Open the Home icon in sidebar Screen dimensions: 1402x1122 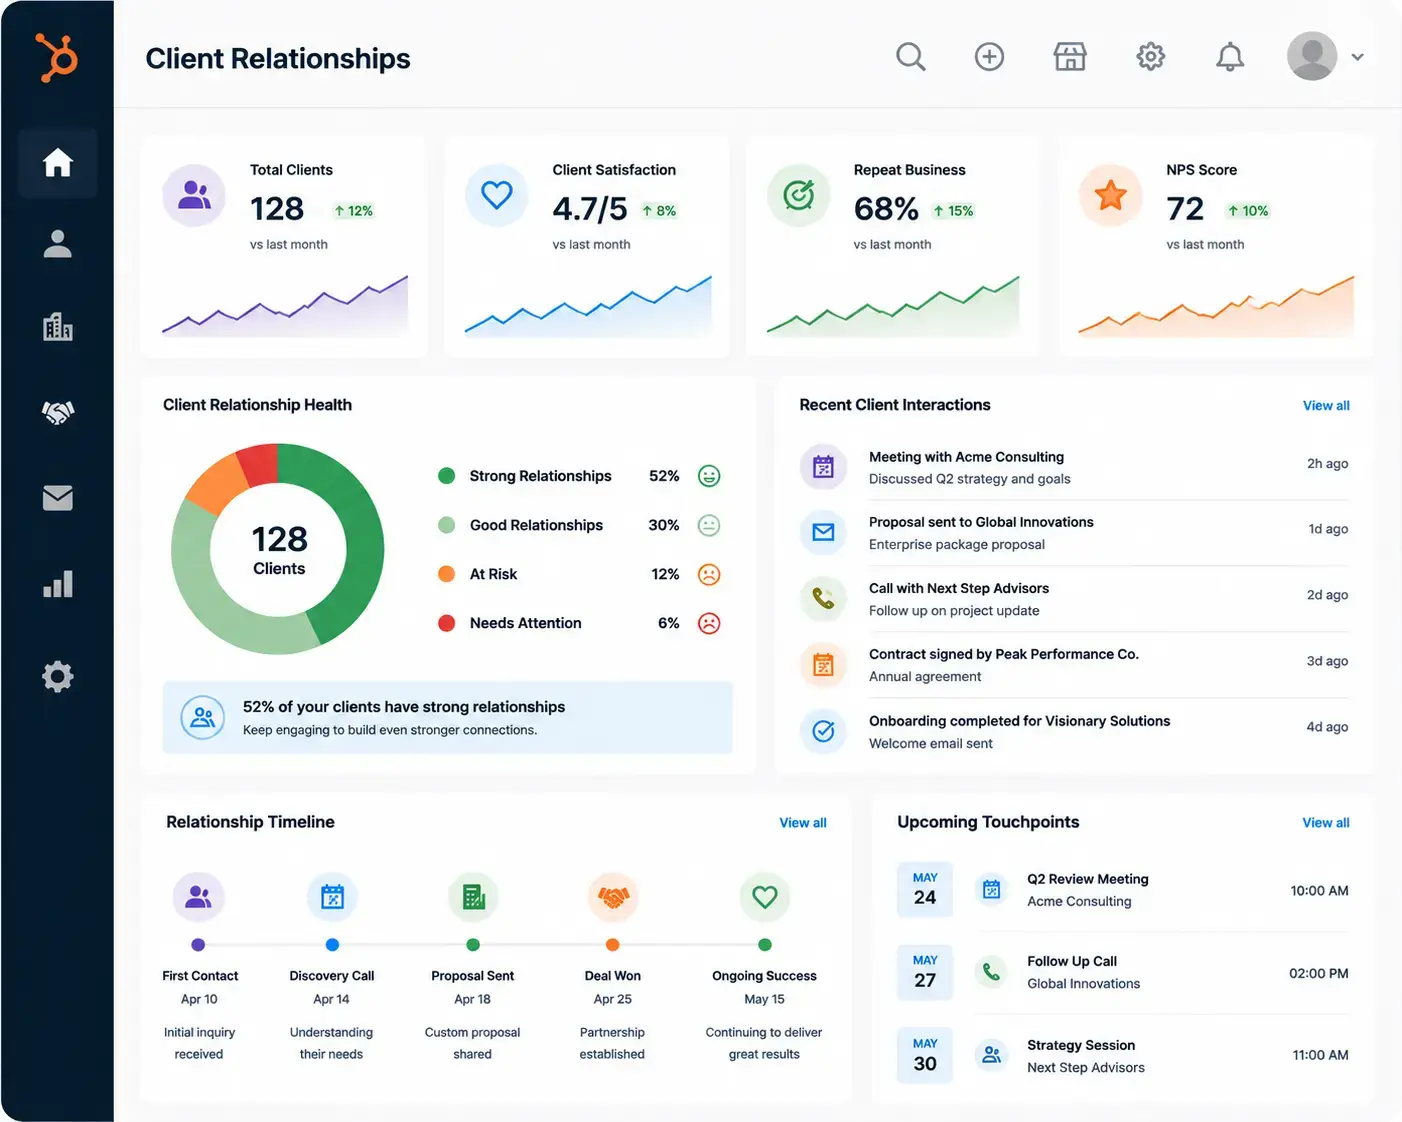coord(58,162)
